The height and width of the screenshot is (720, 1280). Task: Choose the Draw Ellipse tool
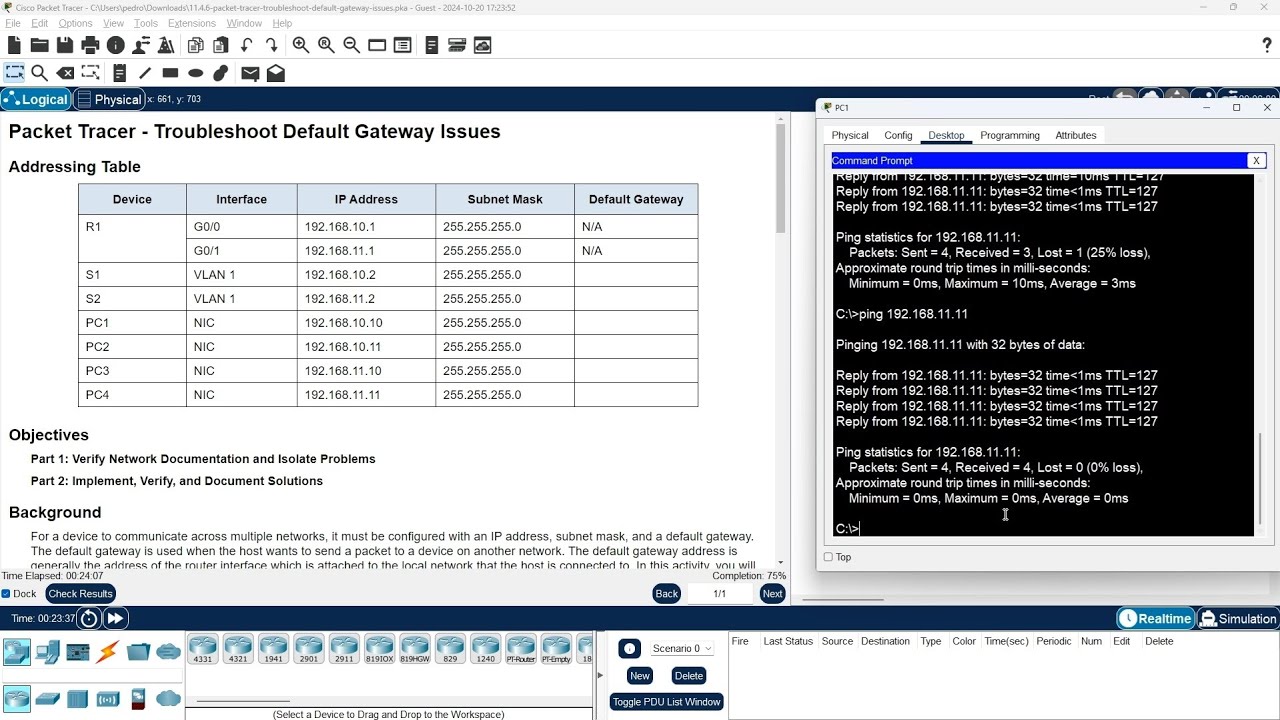coord(196,73)
